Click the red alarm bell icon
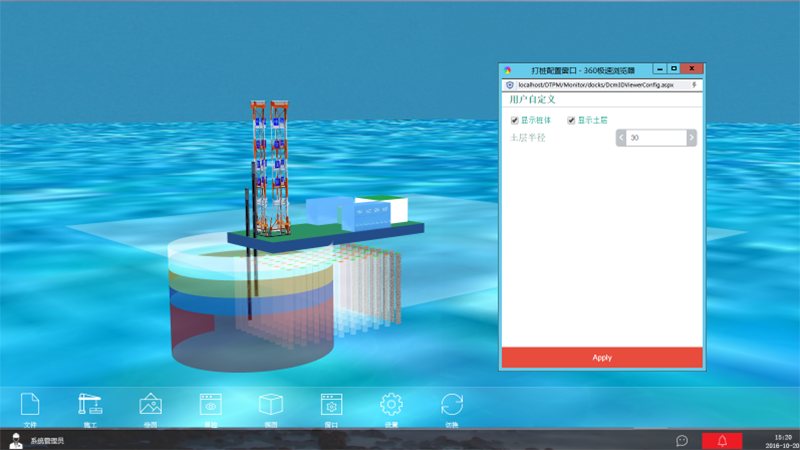The image size is (800, 450). pyautogui.click(x=722, y=441)
